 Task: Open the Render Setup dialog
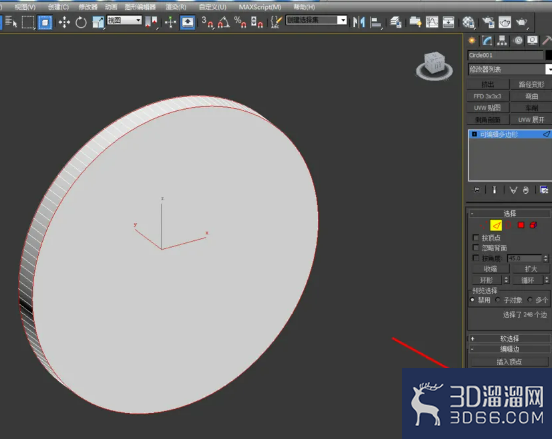tap(488, 22)
